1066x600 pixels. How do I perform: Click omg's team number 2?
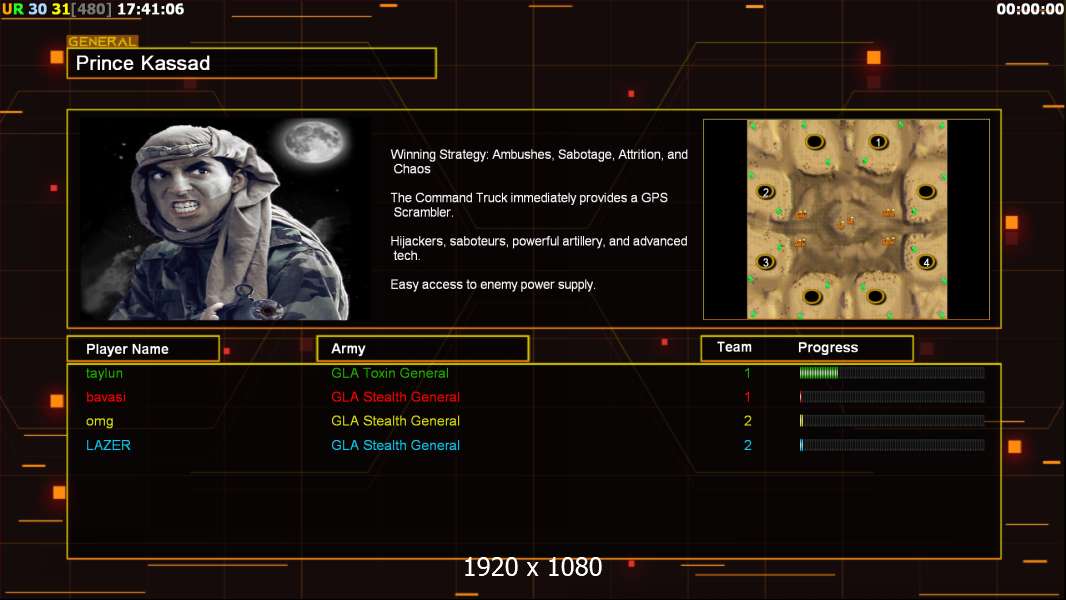click(747, 421)
